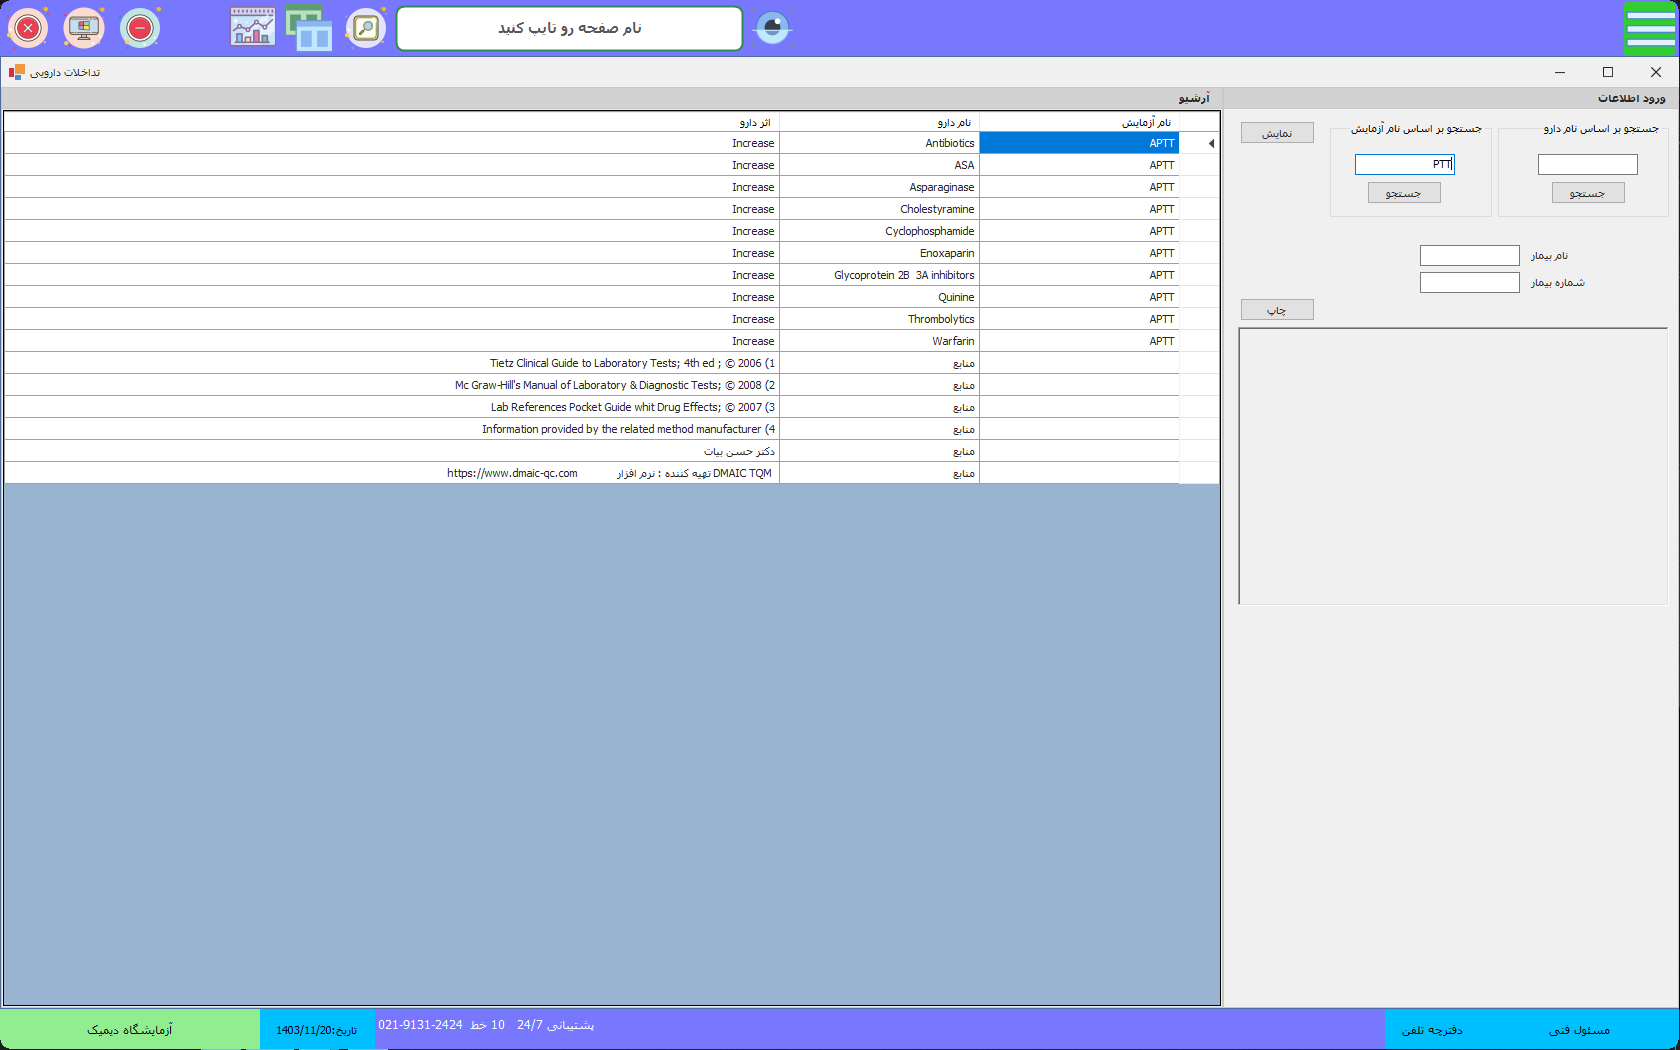Click the green-blue windows layout icon
The height and width of the screenshot is (1050, 1680).
(x=309, y=28)
